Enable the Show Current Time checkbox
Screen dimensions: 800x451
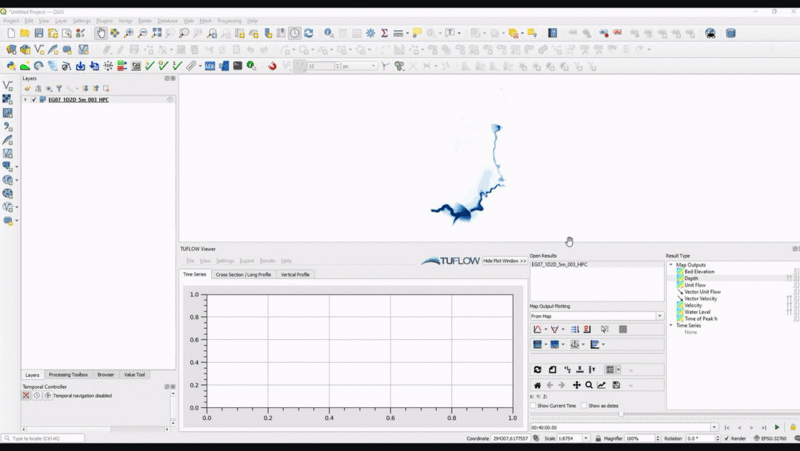pos(533,405)
